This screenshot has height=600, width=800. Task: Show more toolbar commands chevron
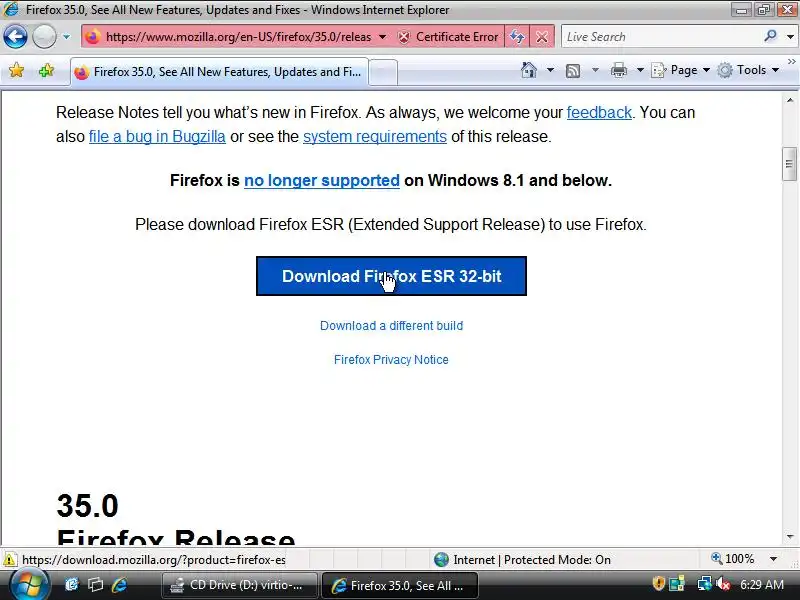791,61
